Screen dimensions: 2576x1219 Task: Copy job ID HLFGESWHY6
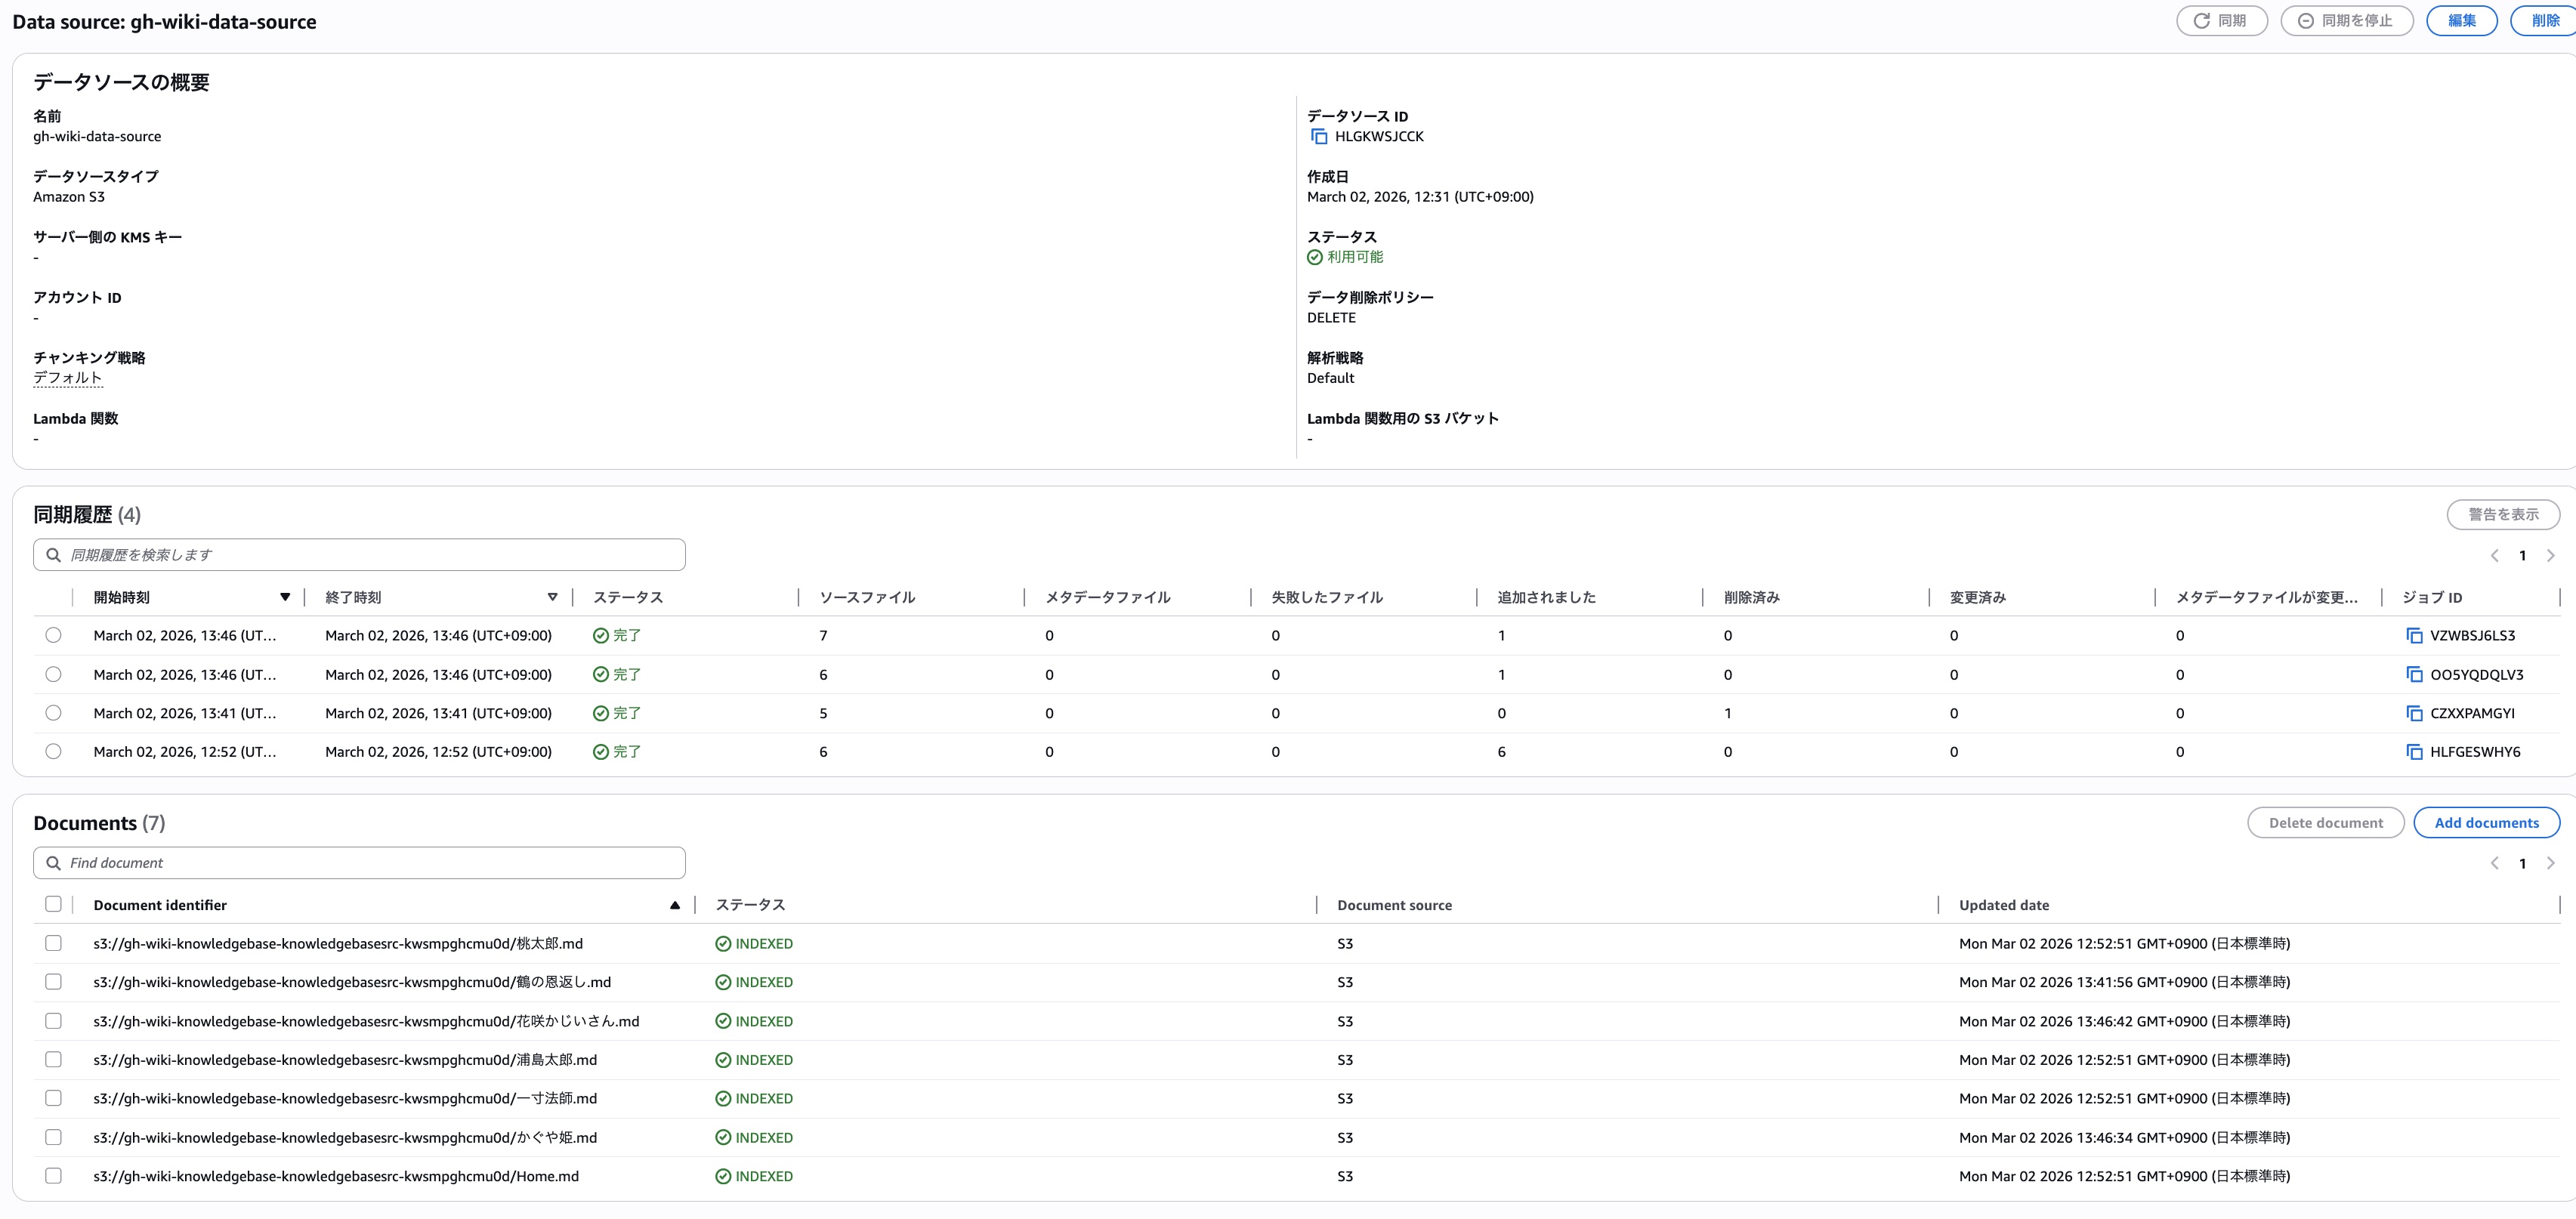[2414, 752]
